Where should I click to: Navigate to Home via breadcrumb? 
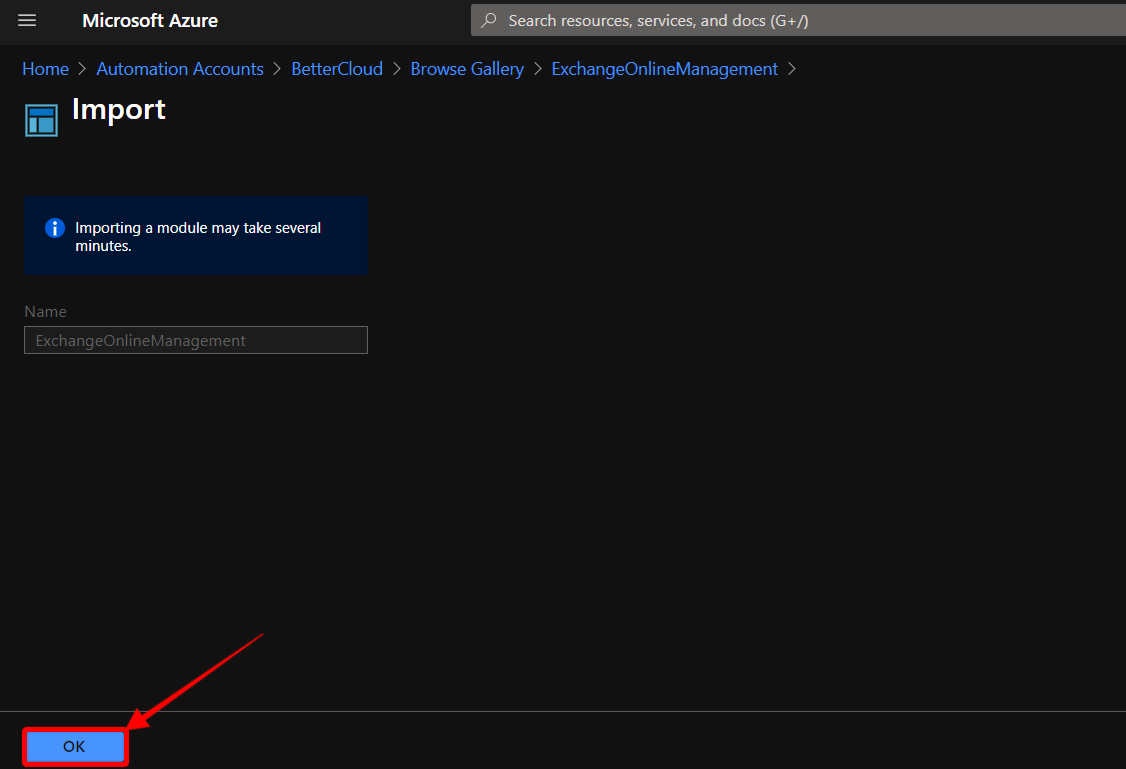[x=45, y=68]
